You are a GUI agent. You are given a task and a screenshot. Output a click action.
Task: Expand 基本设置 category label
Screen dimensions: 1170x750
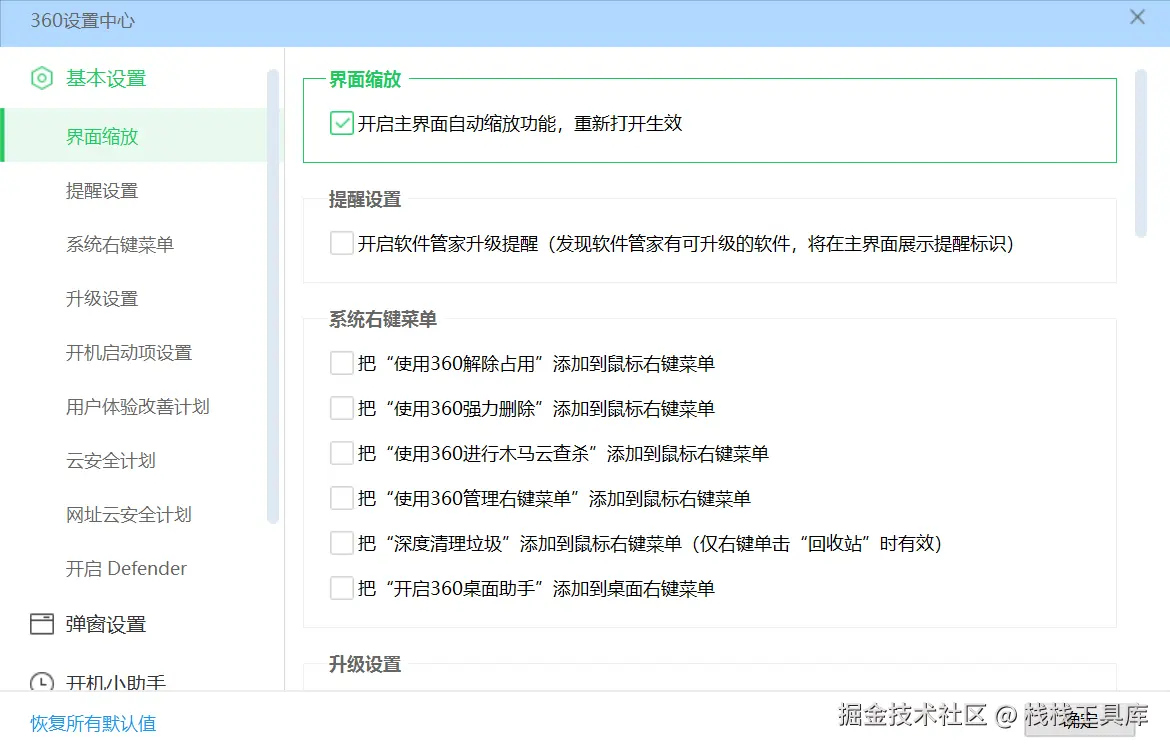(x=106, y=78)
